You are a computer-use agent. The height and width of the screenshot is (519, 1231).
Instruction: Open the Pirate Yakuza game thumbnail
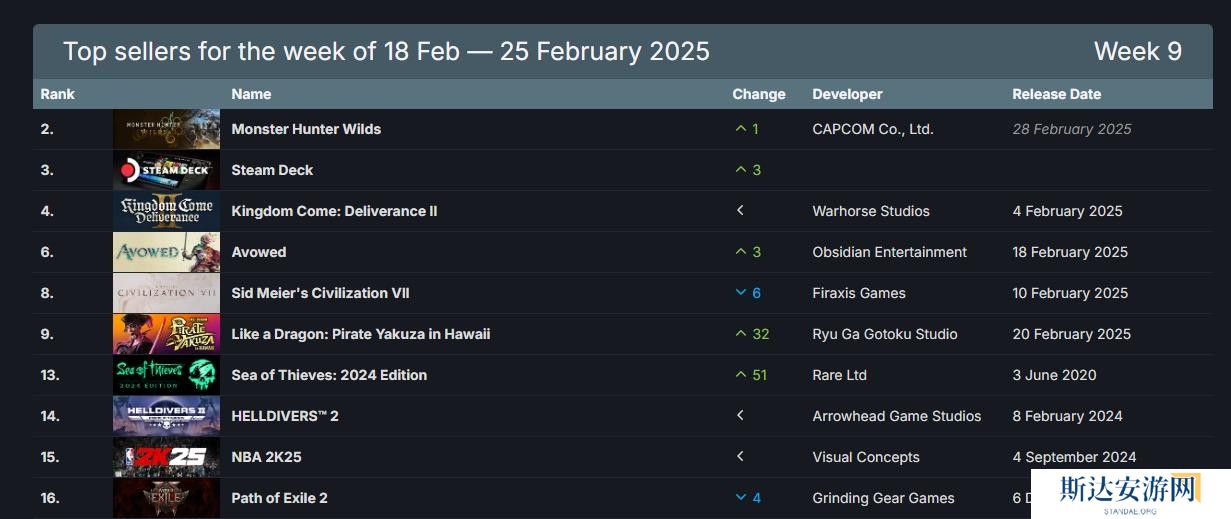click(x=166, y=334)
